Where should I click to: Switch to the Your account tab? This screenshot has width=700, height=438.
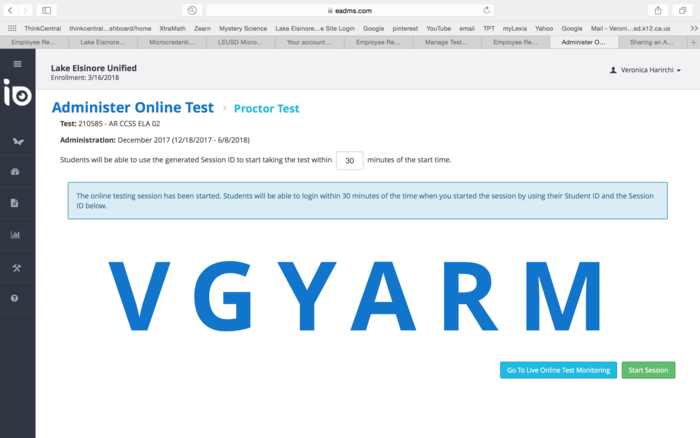tap(308, 43)
